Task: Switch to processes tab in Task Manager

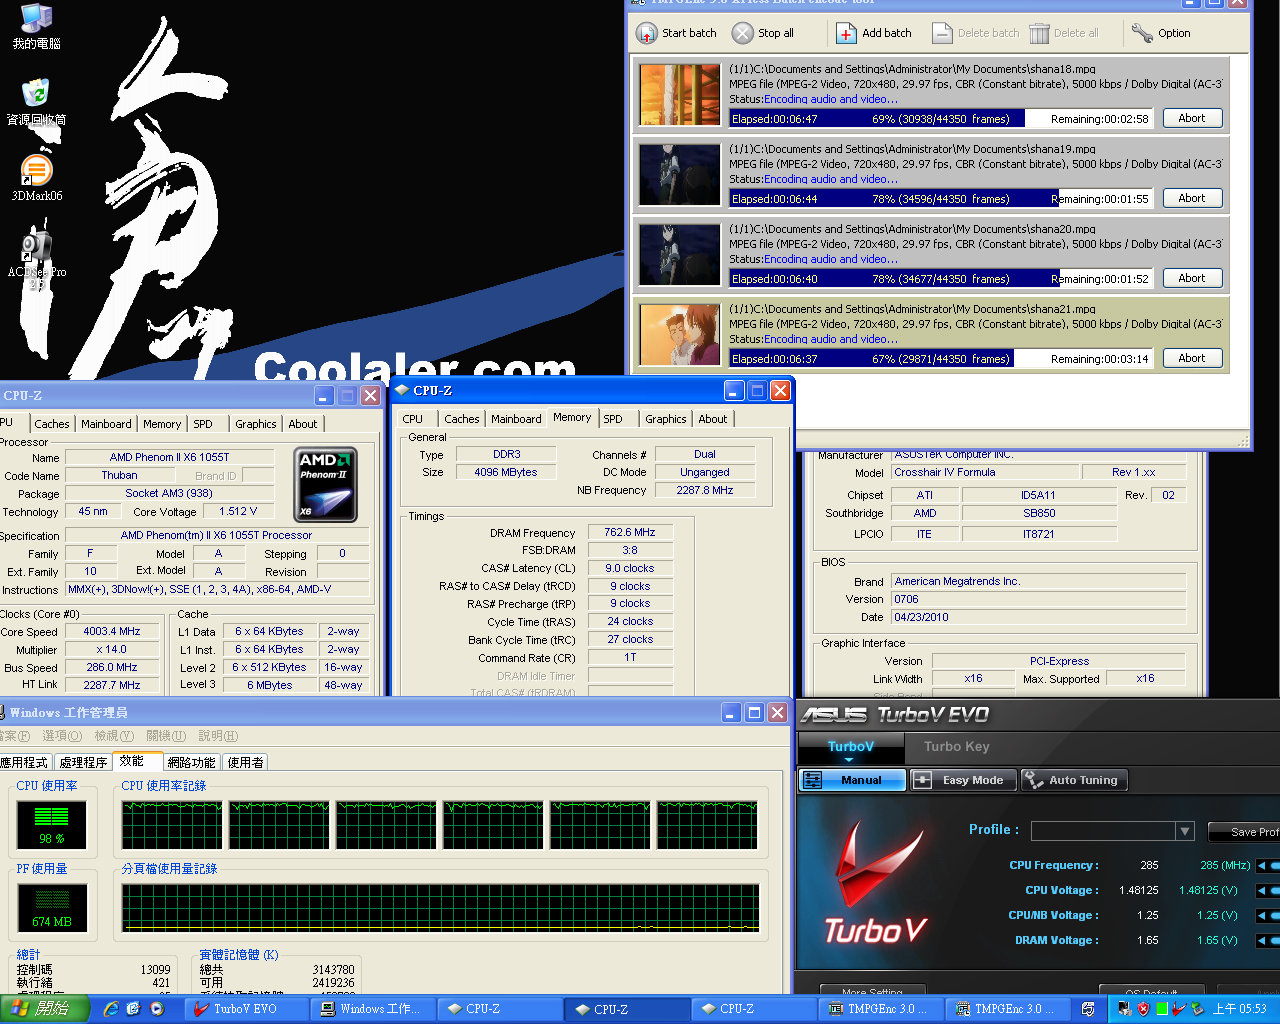Action: point(83,762)
